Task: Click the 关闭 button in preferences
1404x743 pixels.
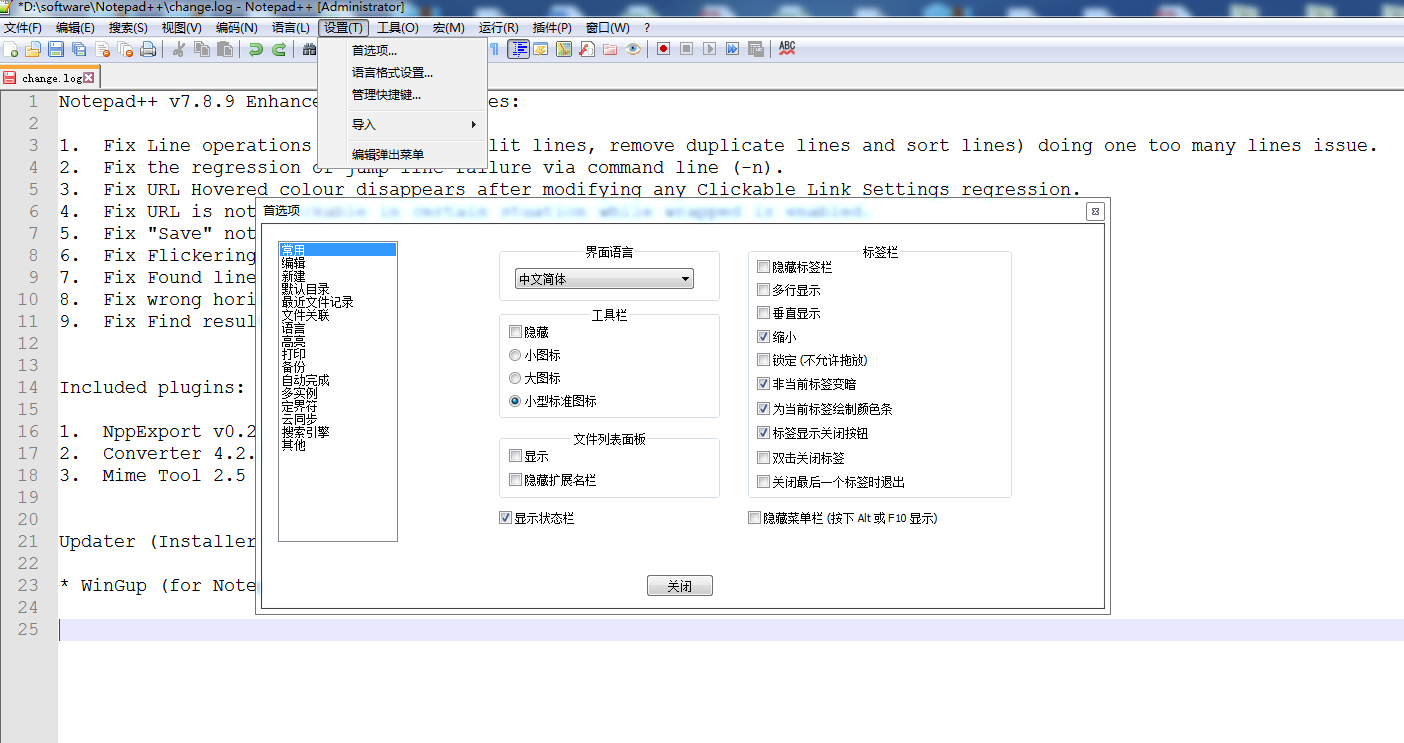Action: tap(680, 586)
